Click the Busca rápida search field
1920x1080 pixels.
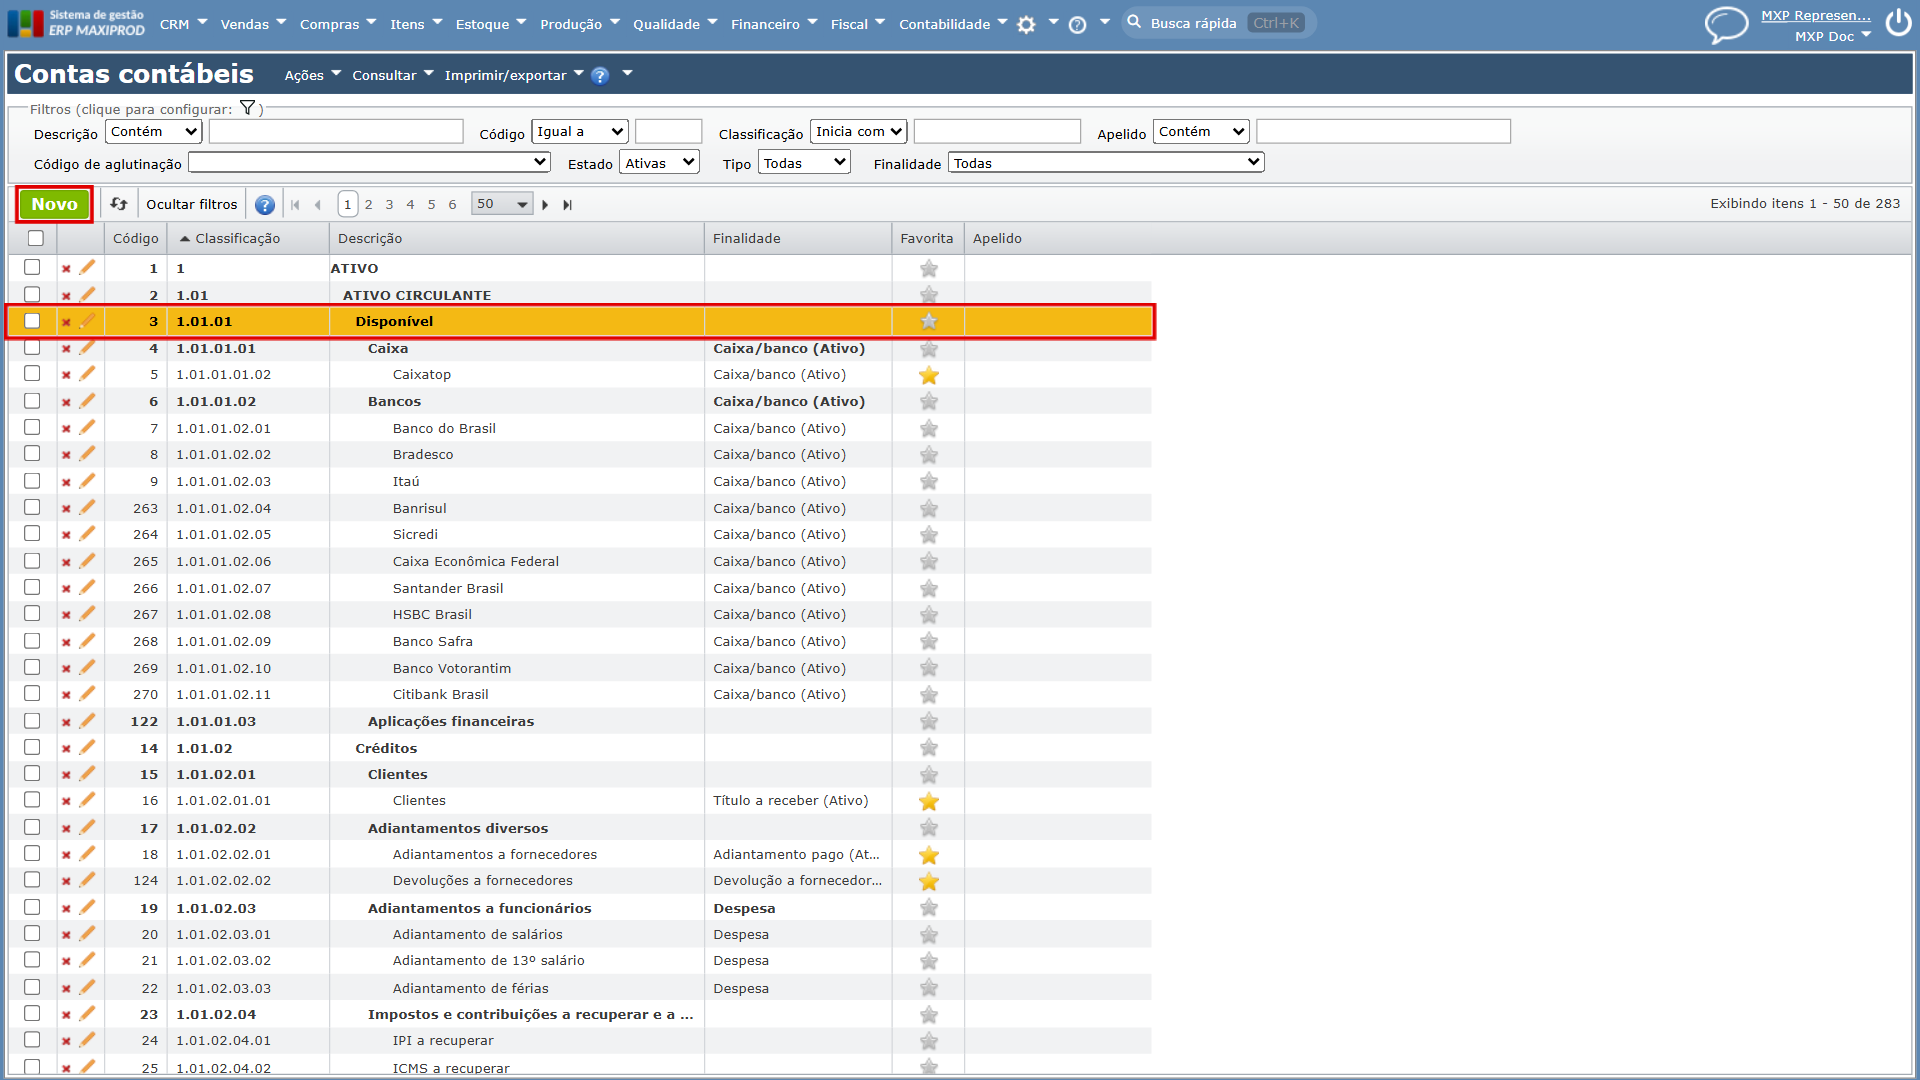coord(1218,23)
